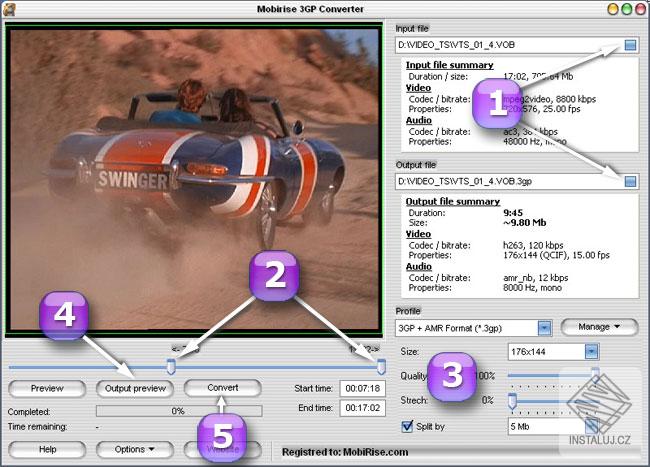Click the yellow minimize window button
This screenshot has width=650, height=467.
[613, 9]
